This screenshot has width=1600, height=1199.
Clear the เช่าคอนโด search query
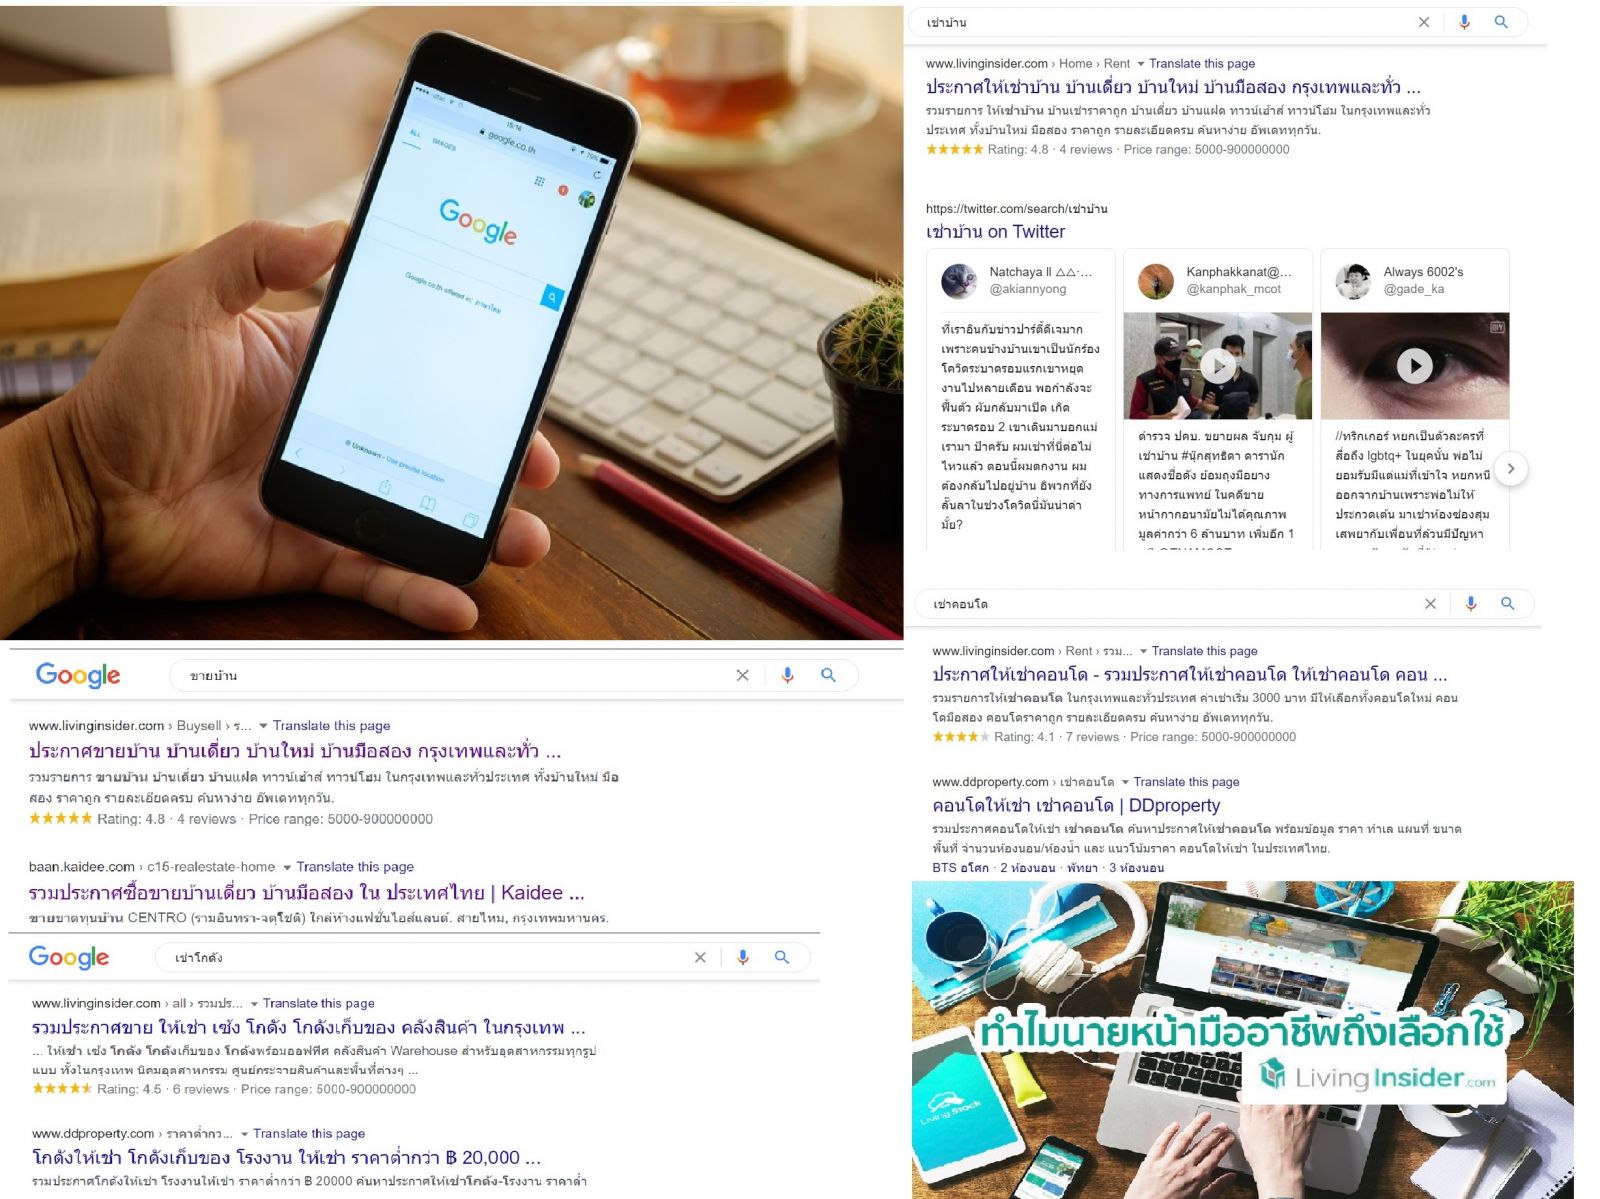pyautogui.click(x=1430, y=603)
